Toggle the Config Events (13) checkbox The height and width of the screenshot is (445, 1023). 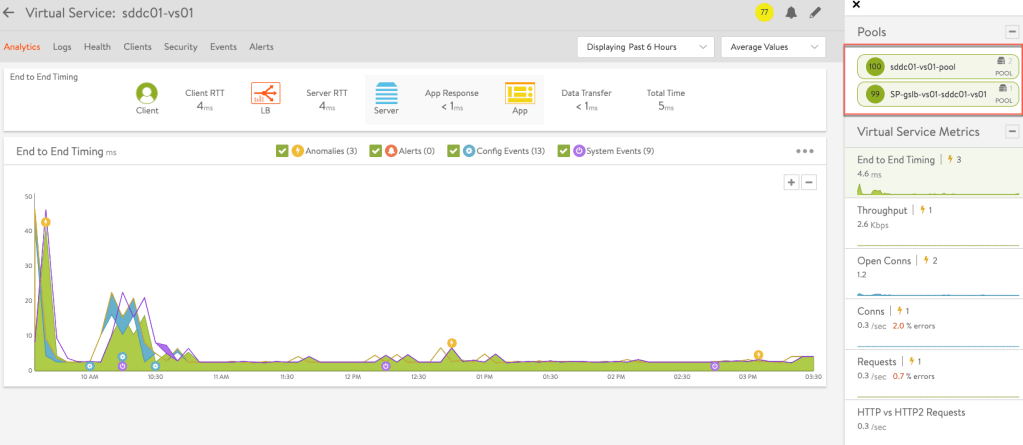pyautogui.click(x=454, y=151)
